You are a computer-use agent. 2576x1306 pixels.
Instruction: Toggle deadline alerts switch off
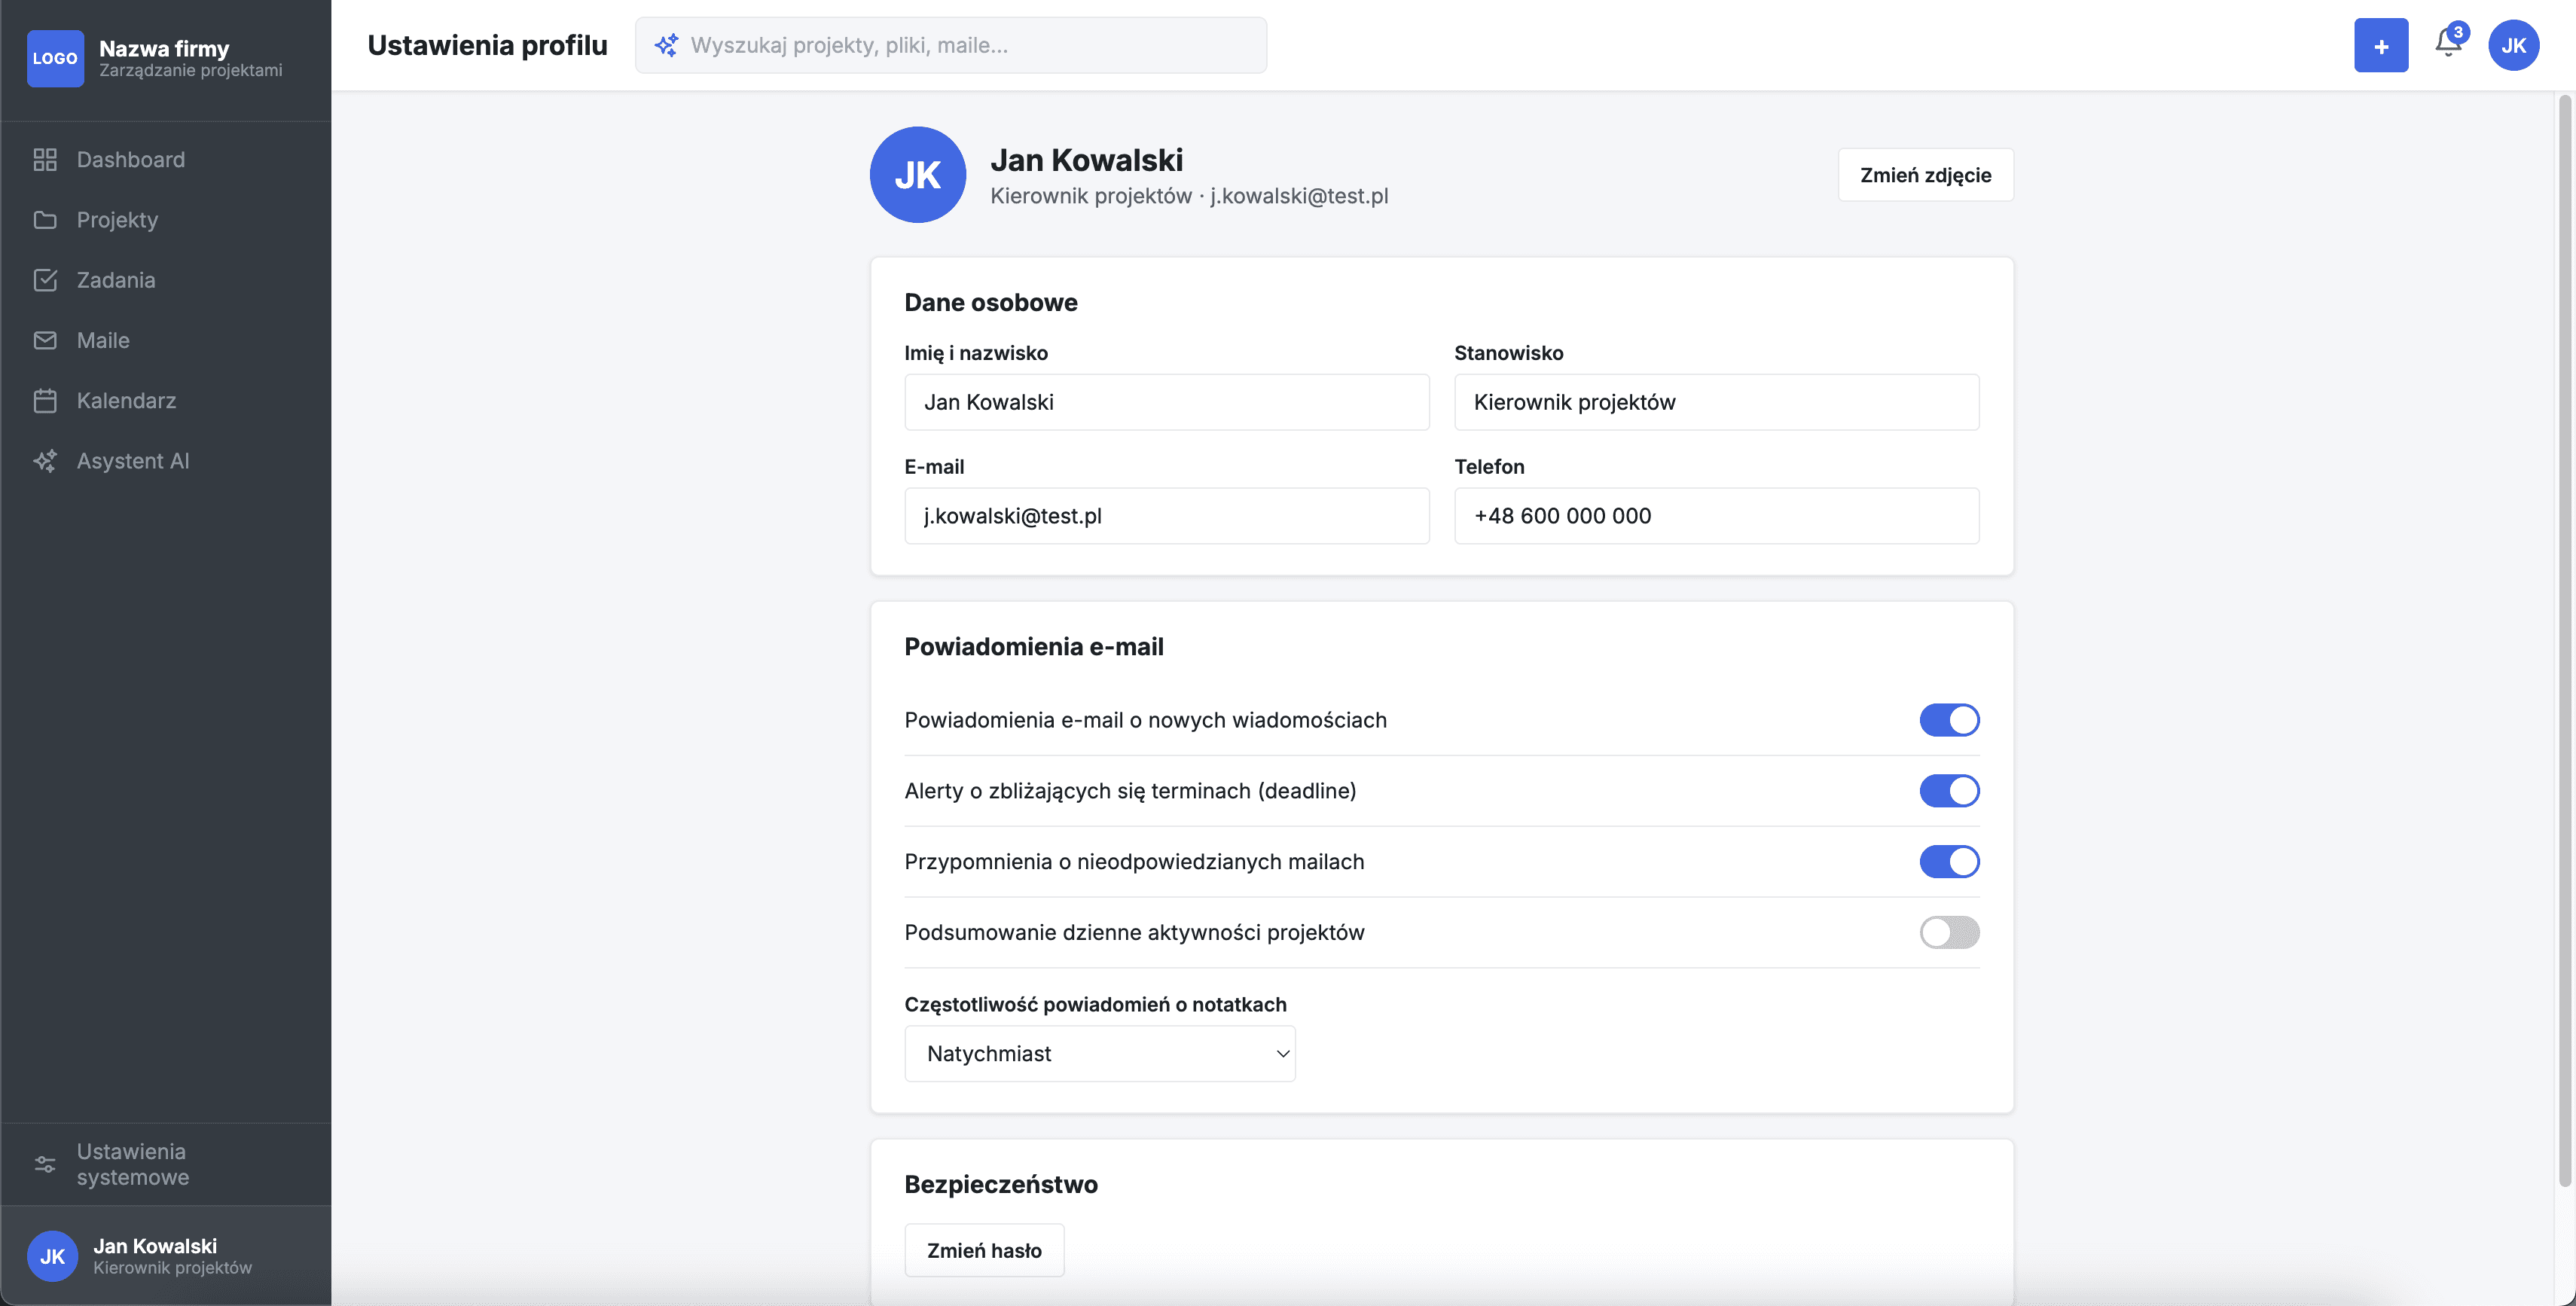1949,791
